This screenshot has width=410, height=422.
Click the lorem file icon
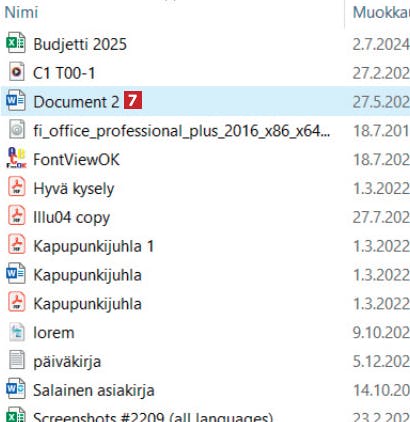16,331
